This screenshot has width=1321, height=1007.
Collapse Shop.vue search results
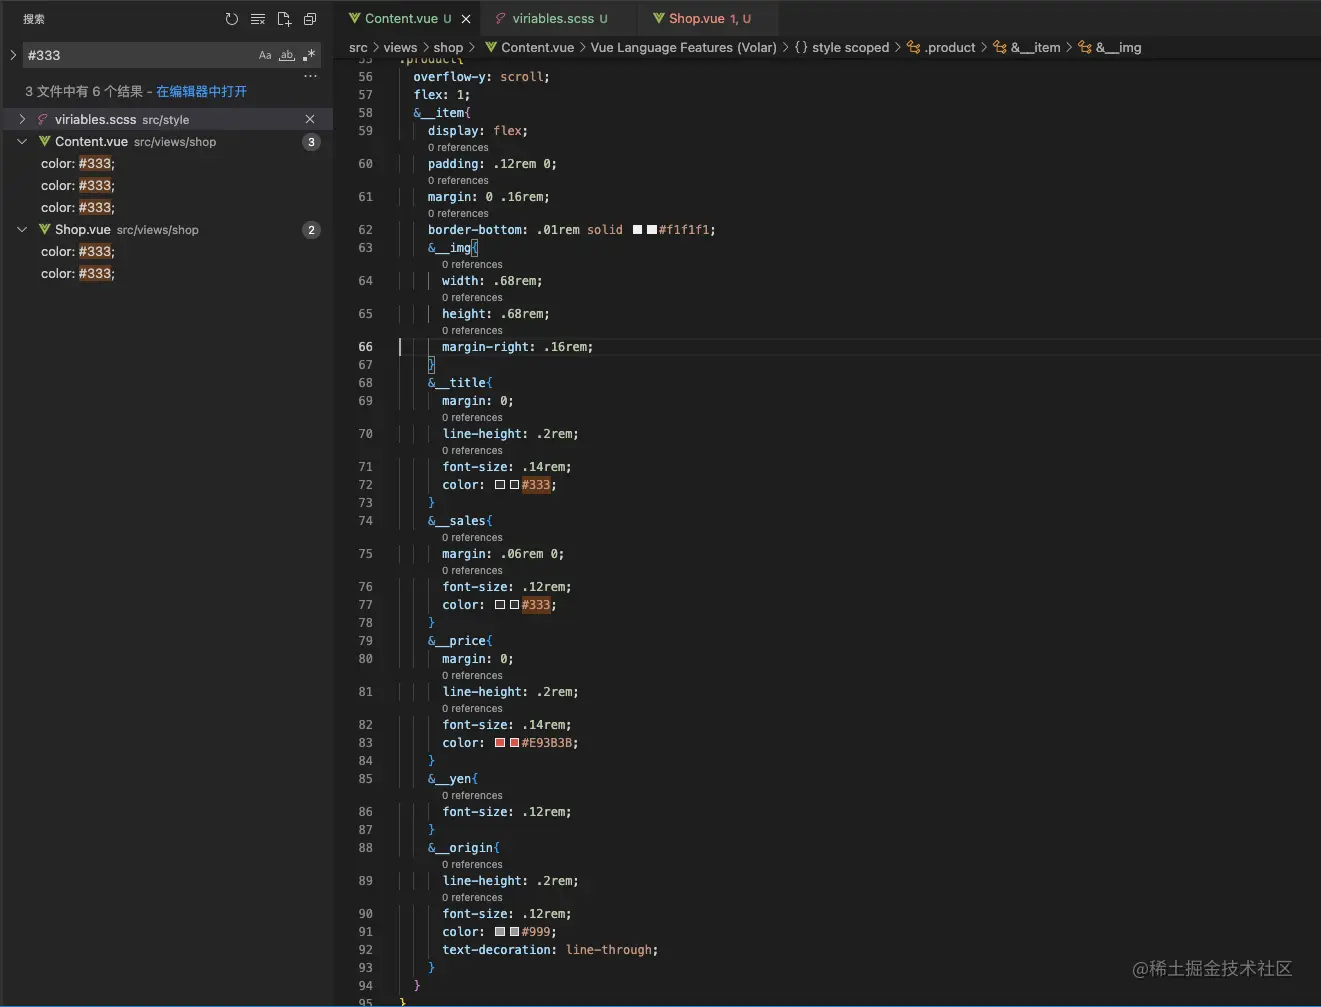pyautogui.click(x=22, y=229)
